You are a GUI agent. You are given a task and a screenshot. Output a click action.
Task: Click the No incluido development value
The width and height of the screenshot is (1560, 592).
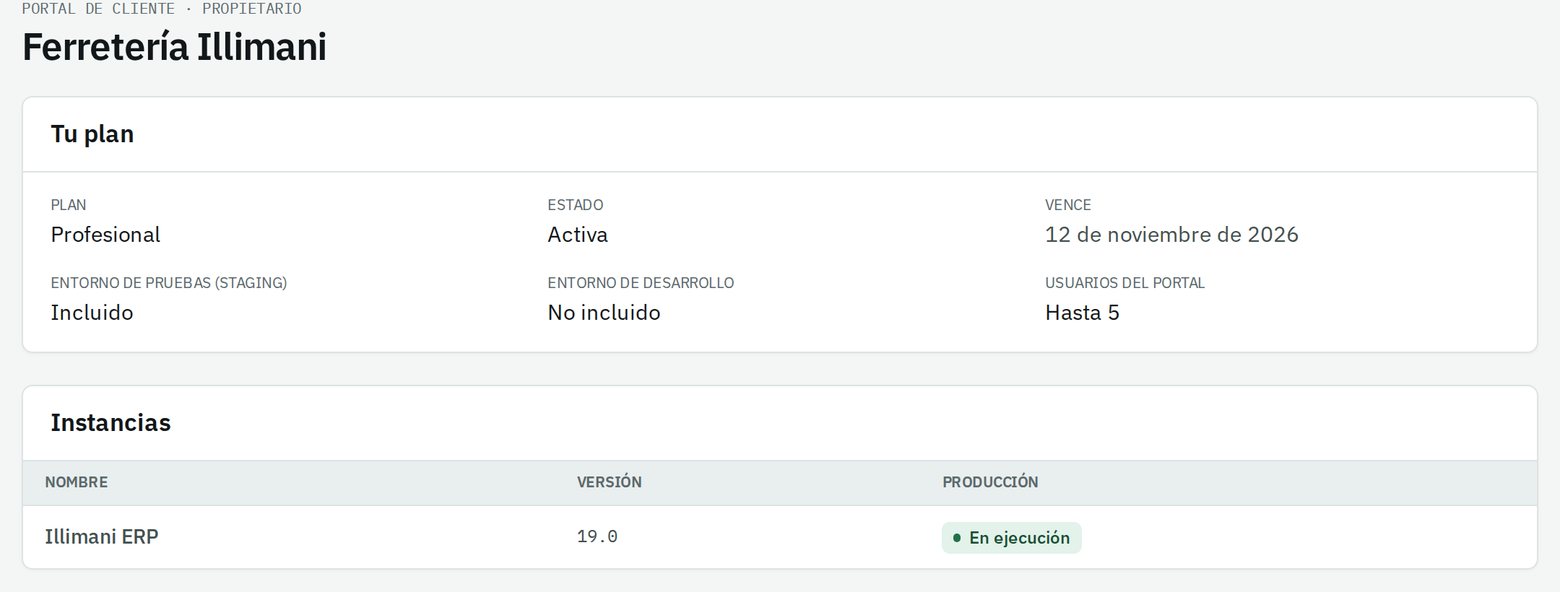(604, 313)
